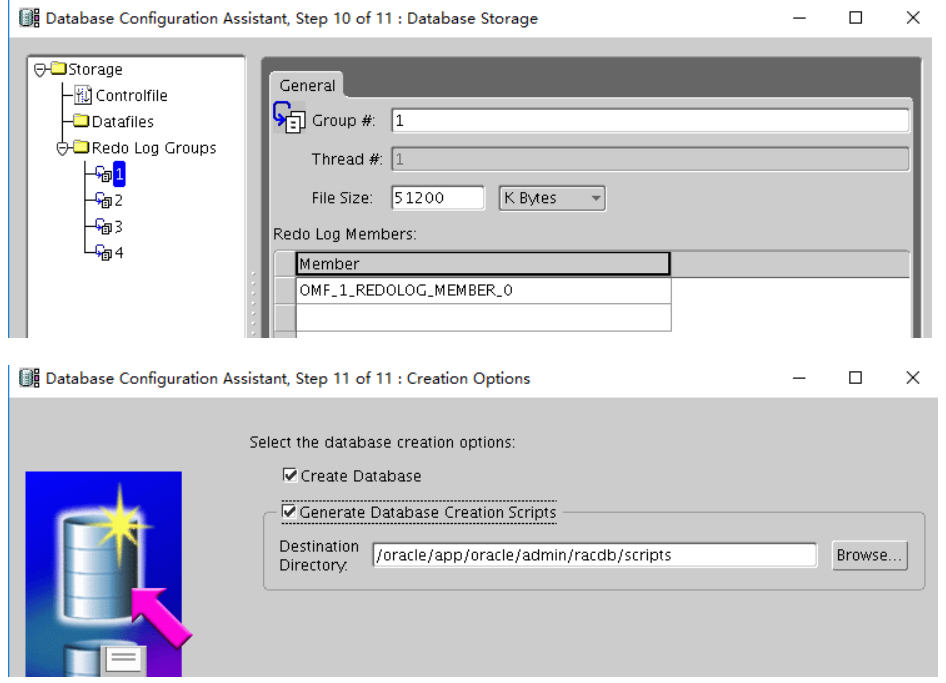Click the Datafiles folder icon
The image size is (946, 683).
81,121
